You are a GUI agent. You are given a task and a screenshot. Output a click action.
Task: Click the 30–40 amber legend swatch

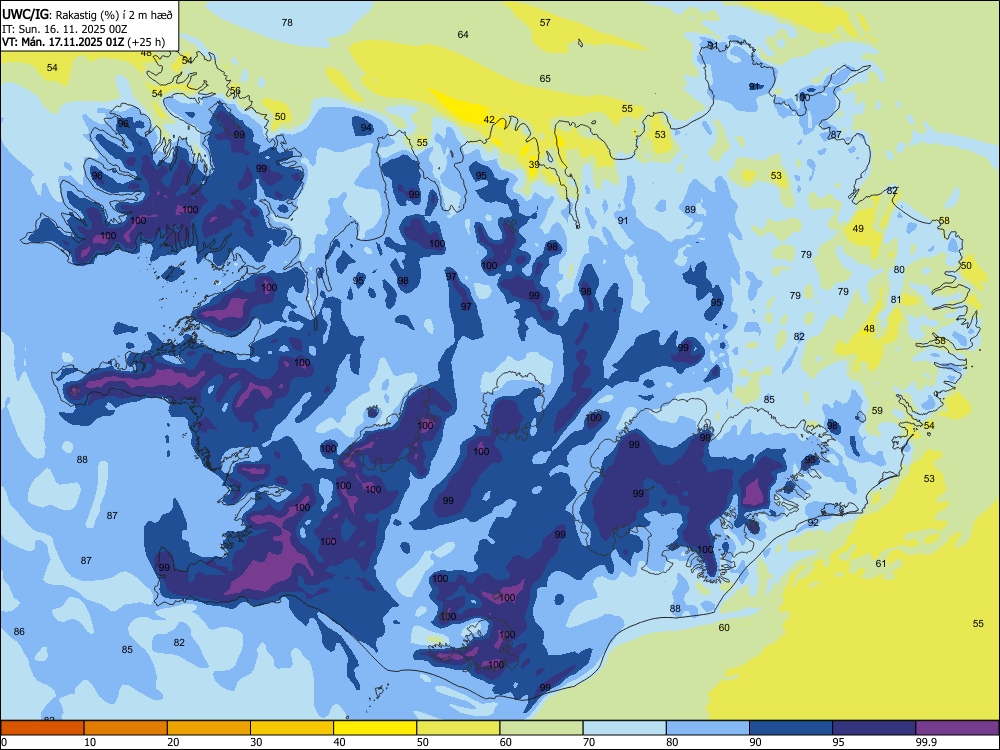click(292, 728)
